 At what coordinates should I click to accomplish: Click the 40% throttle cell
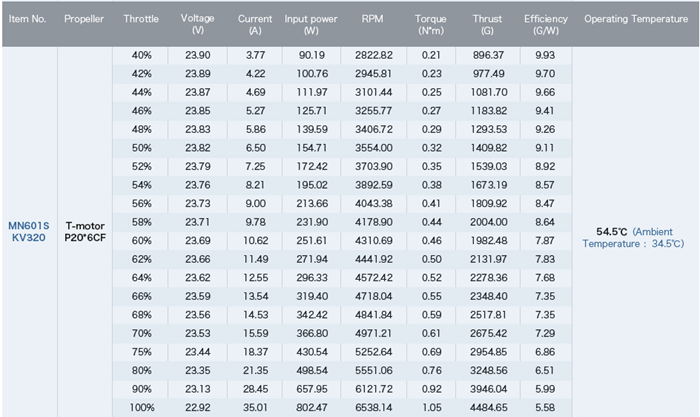coord(141,55)
